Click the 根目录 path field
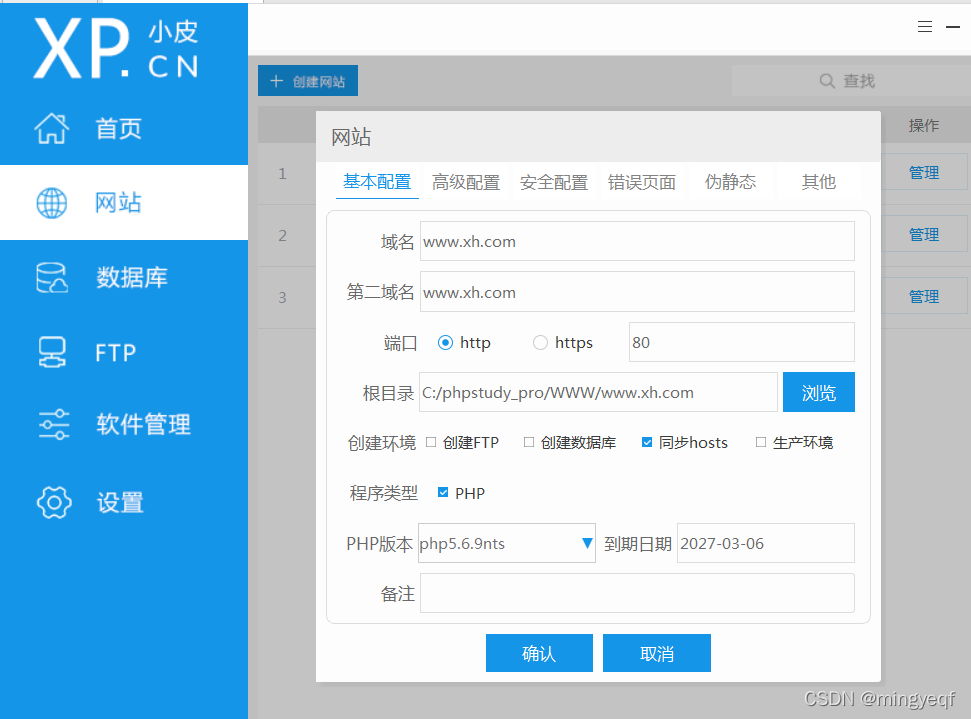 click(598, 392)
